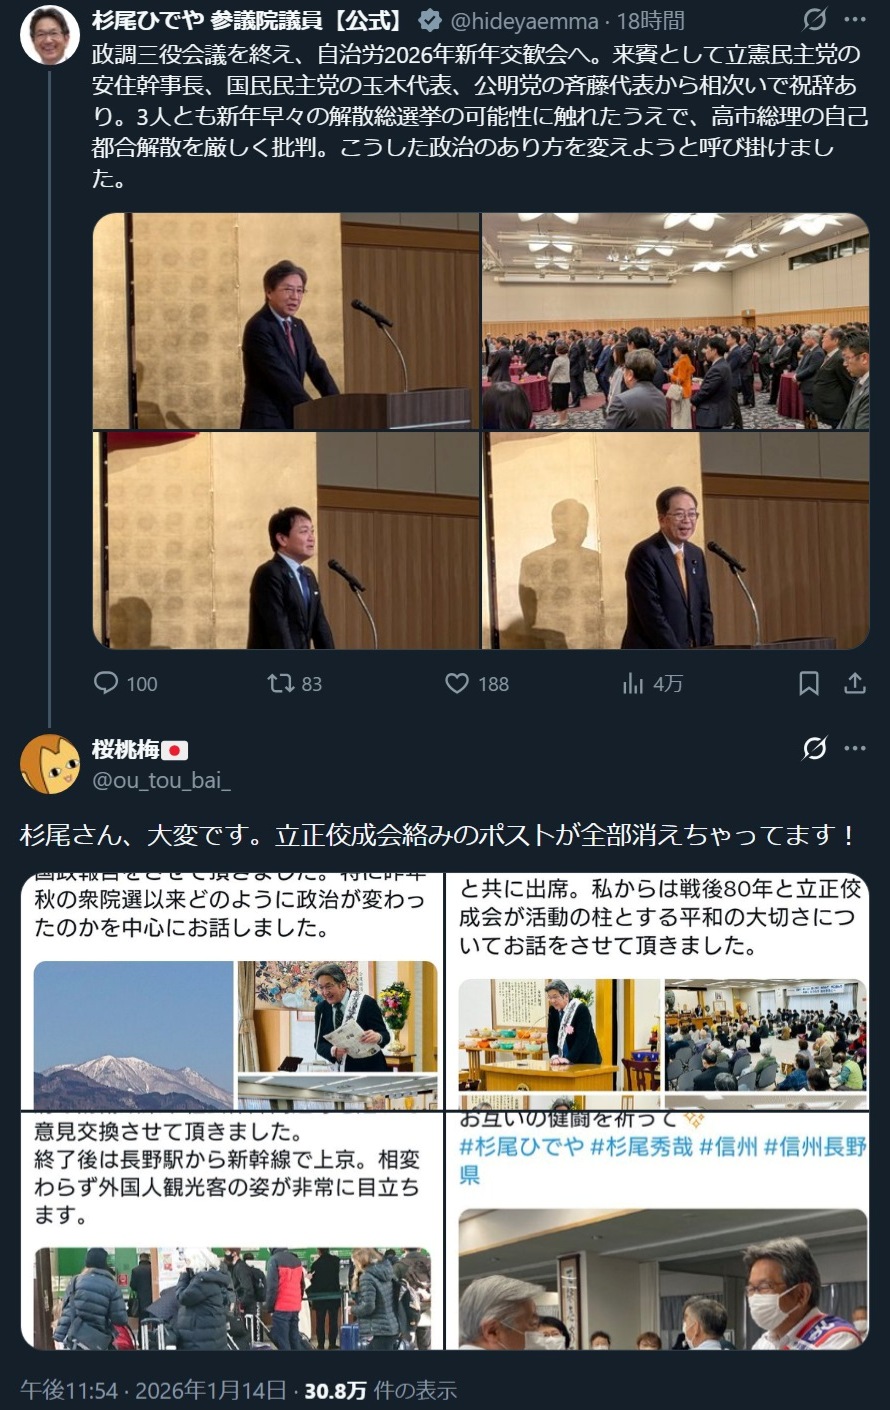890x1410 pixels.
Task: Visit @hideyaemma handle link
Action: pos(525,20)
